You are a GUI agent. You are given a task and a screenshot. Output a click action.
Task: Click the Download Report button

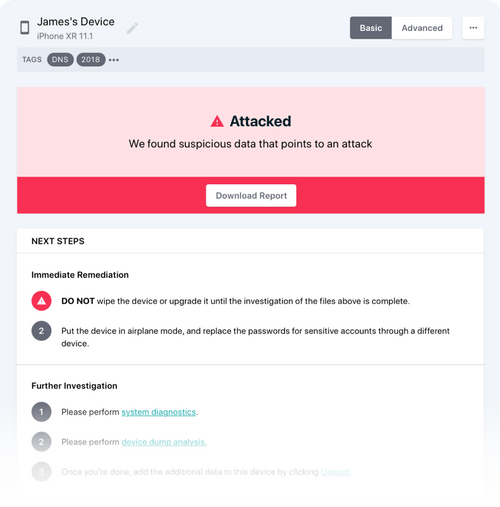point(251,196)
